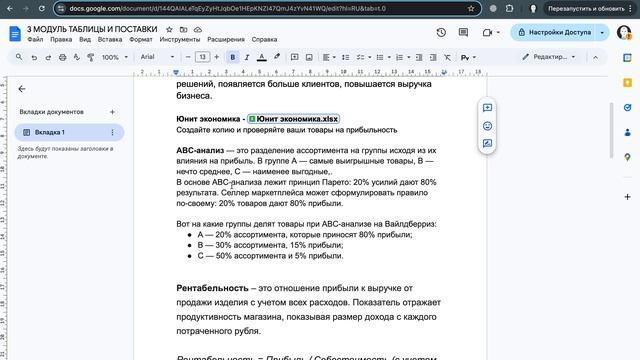The image size is (640, 360).
Task: Open Arial font family dropdown
Action: [x=157, y=57]
